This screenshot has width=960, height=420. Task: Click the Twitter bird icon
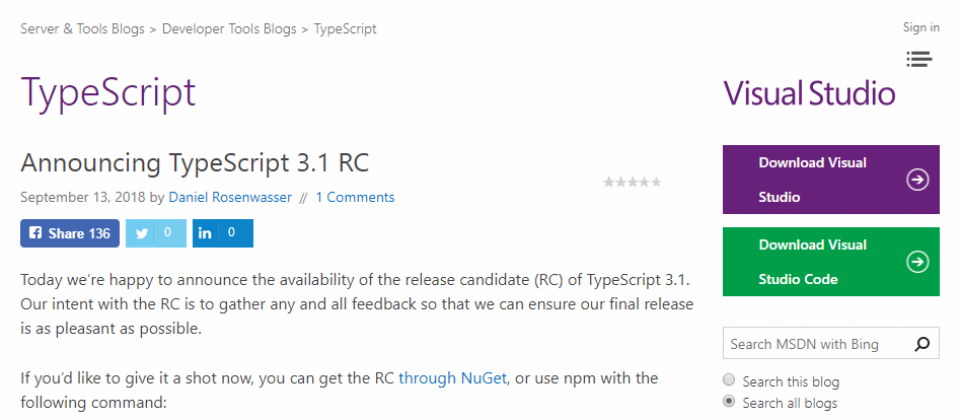tap(142, 233)
